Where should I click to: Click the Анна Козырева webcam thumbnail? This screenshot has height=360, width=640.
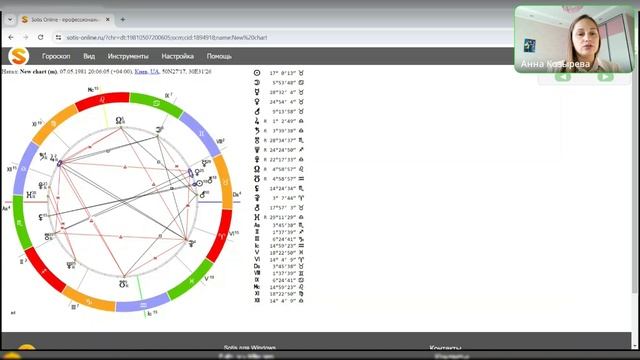pyautogui.click(x=574, y=39)
